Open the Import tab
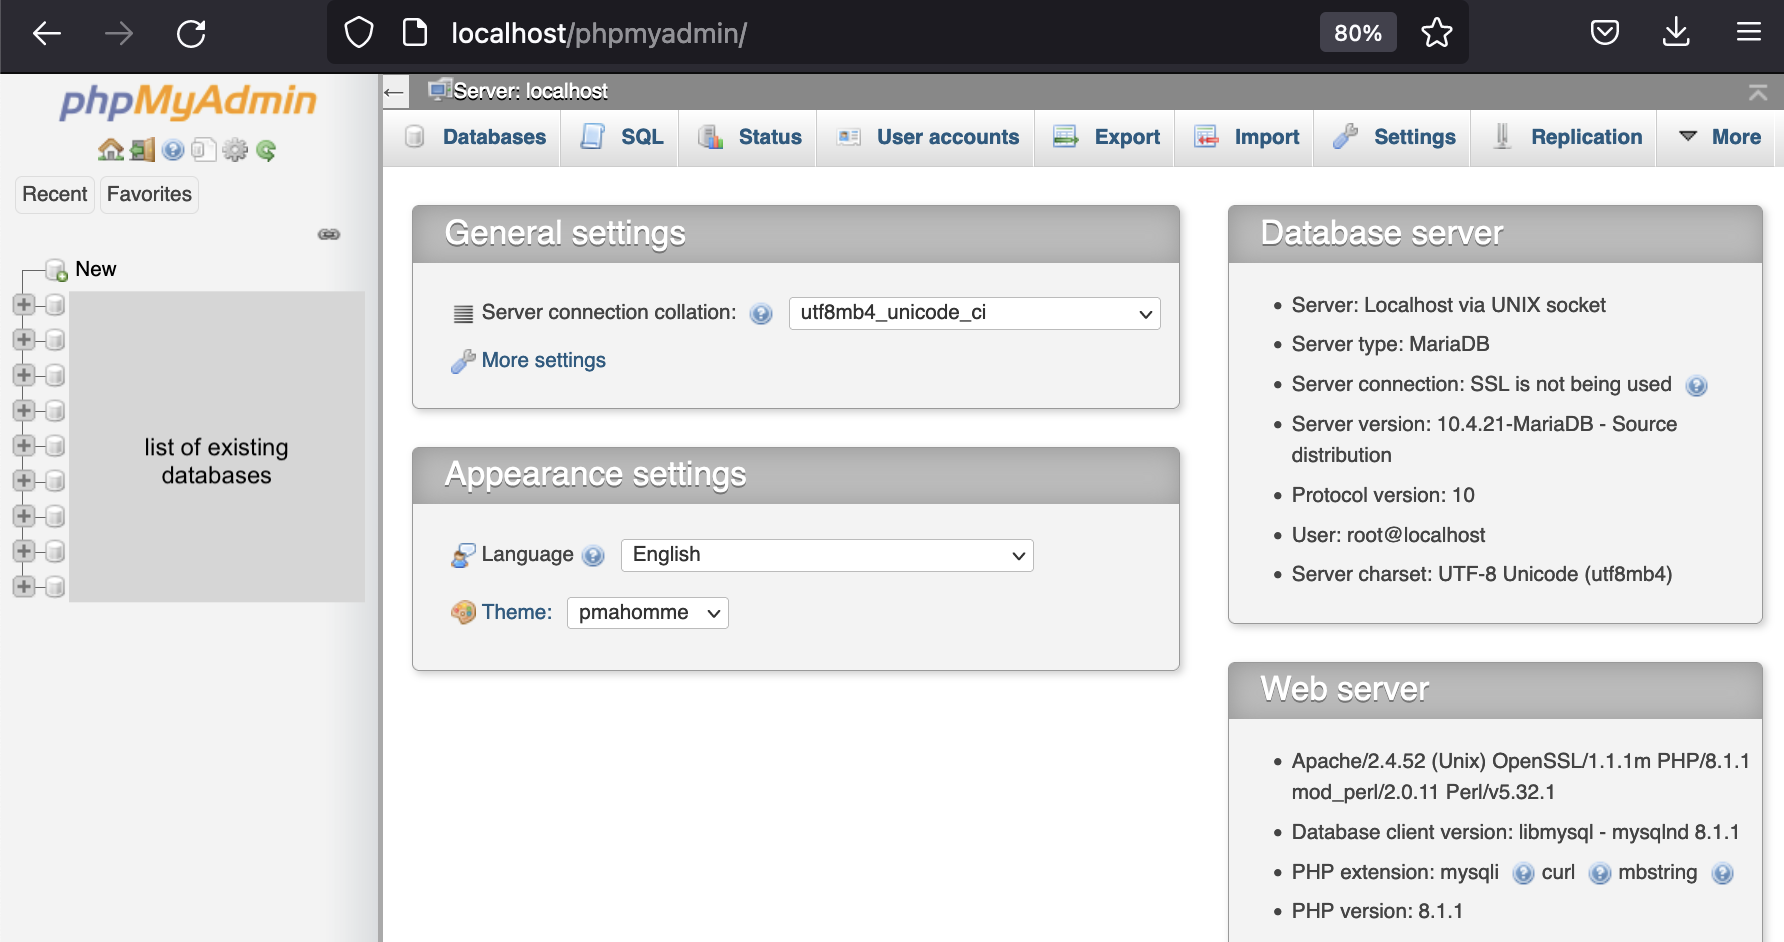1784x942 pixels. tap(1245, 137)
